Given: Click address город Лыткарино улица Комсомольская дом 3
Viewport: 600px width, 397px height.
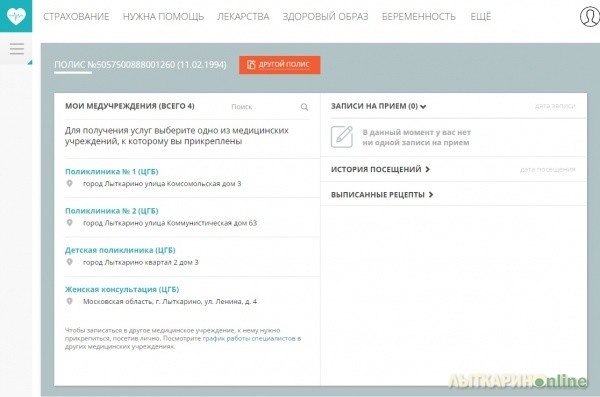Looking at the screenshot, I should pos(162,183).
